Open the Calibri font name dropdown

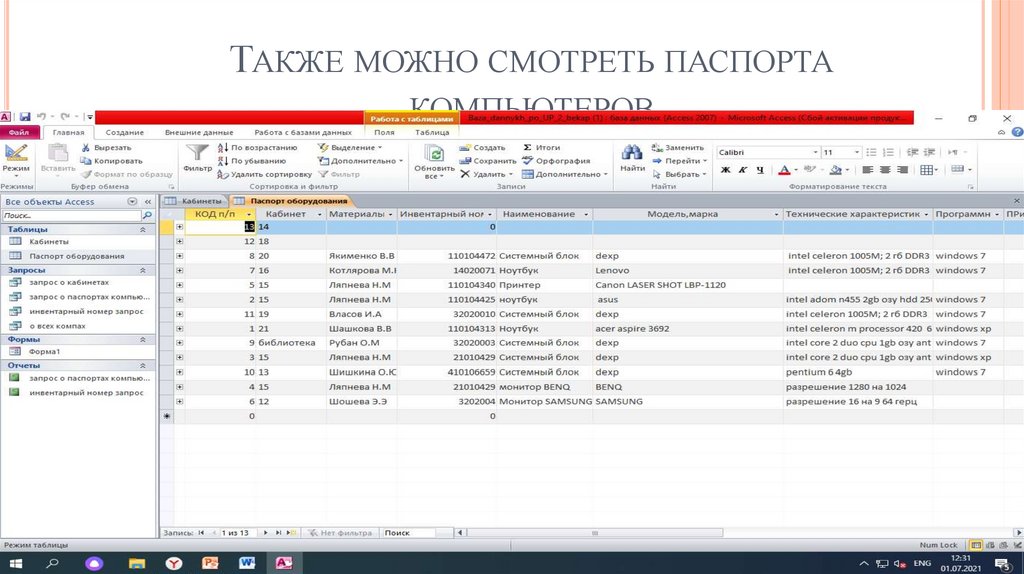pyautogui.click(x=813, y=153)
